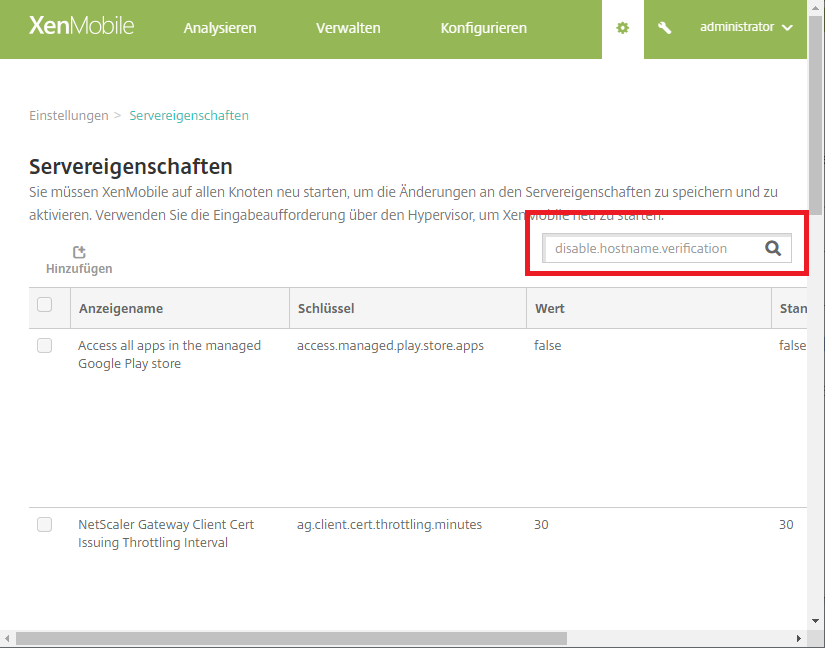Screen dimensions: 825x648
Task: Sort by the Anzeigename column header
Action: [121, 308]
